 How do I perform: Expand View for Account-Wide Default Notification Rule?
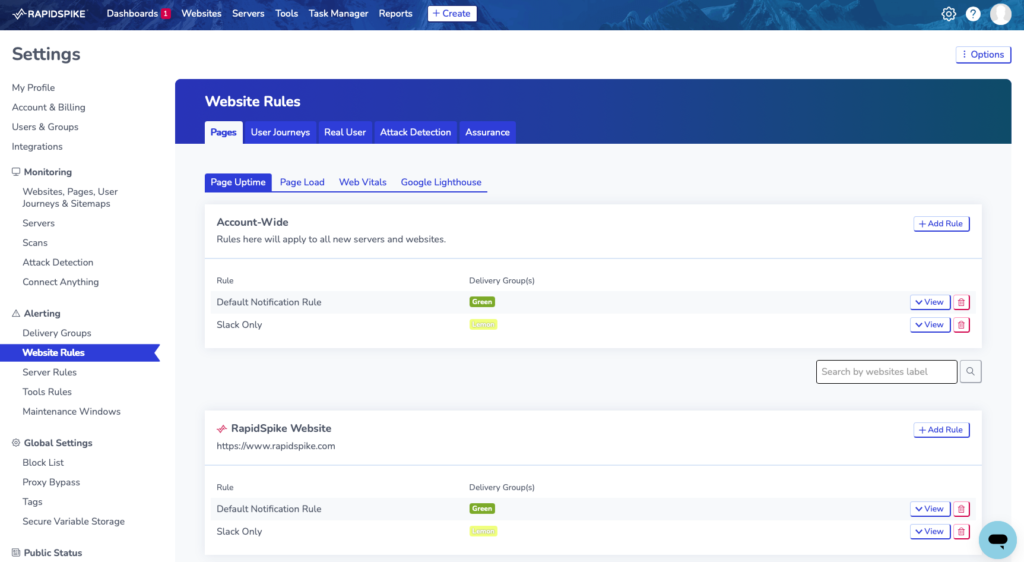coord(930,302)
